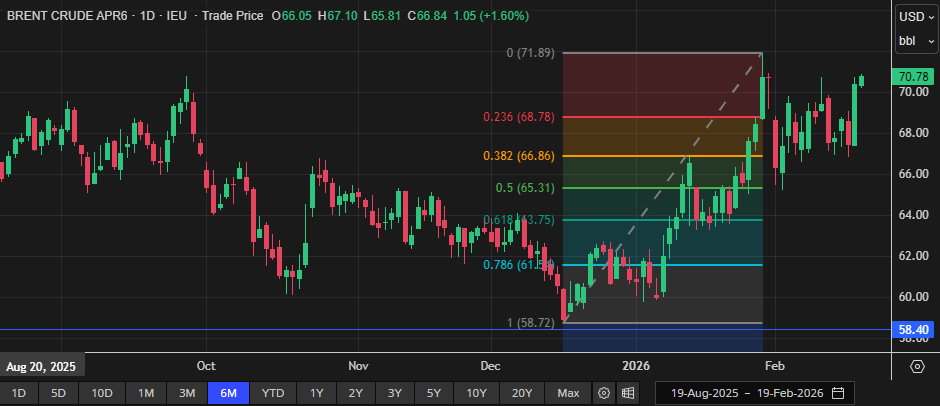Screen dimensions: 940x406
Task: Switch range to 1Y
Action: [317, 393]
